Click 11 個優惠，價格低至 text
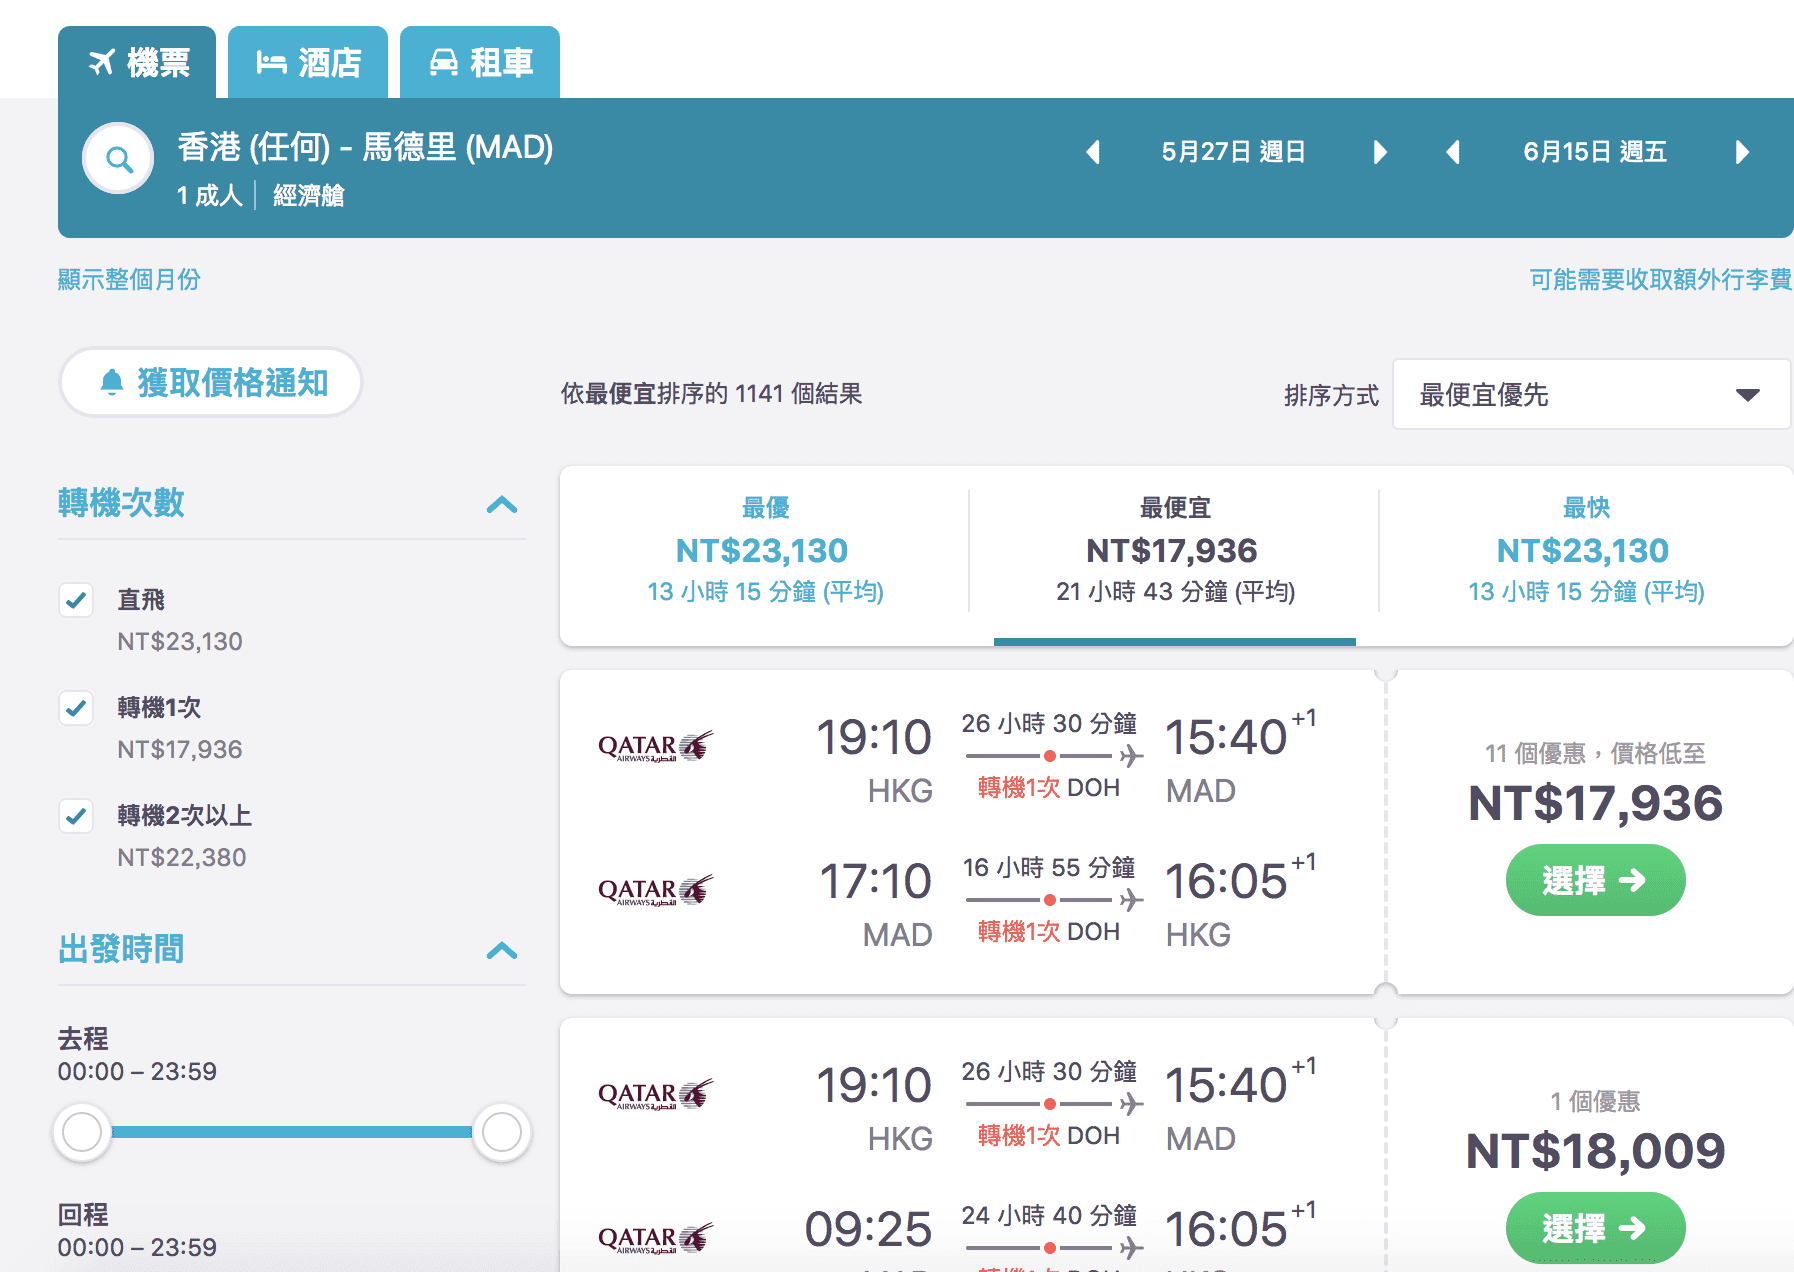The height and width of the screenshot is (1272, 1794). click(1595, 753)
